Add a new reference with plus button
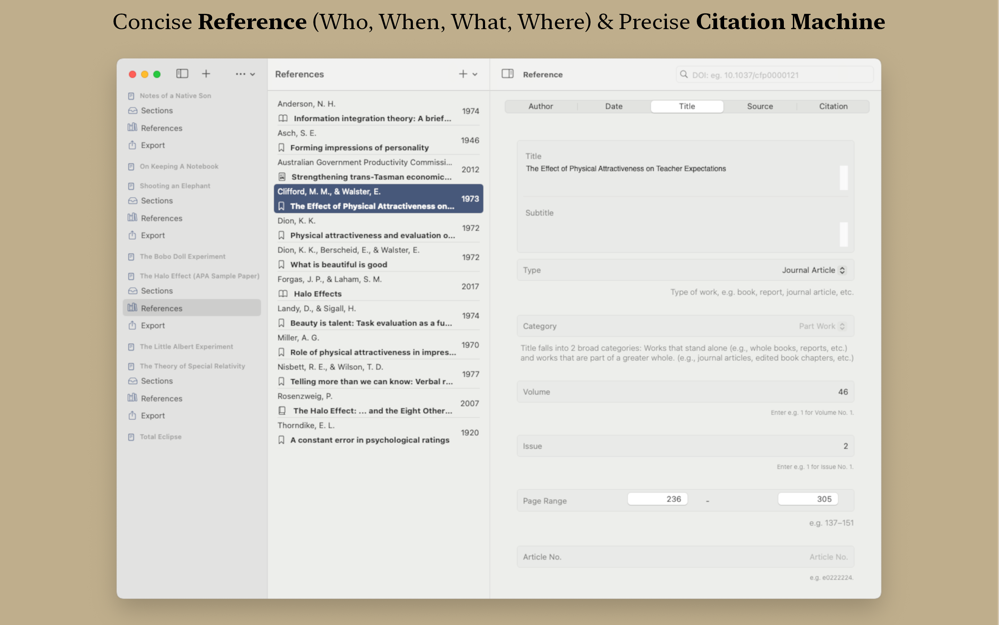The height and width of the screenshot is (625, 1000). click(x=463, y=74)
